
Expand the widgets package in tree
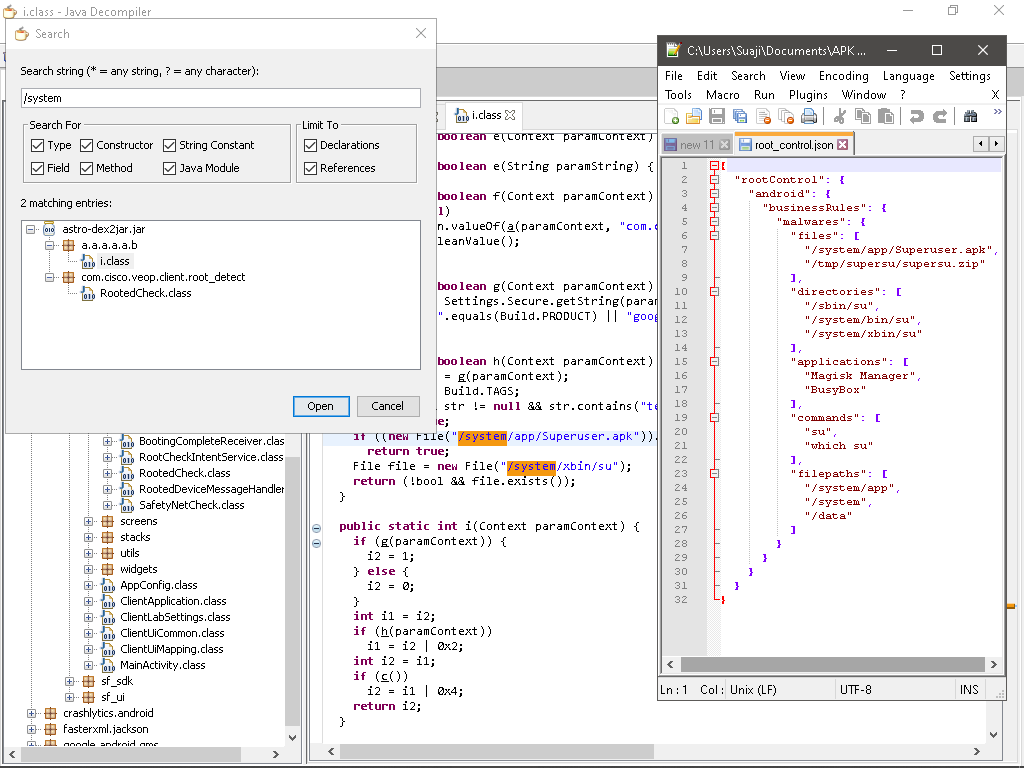coord(88,569)
